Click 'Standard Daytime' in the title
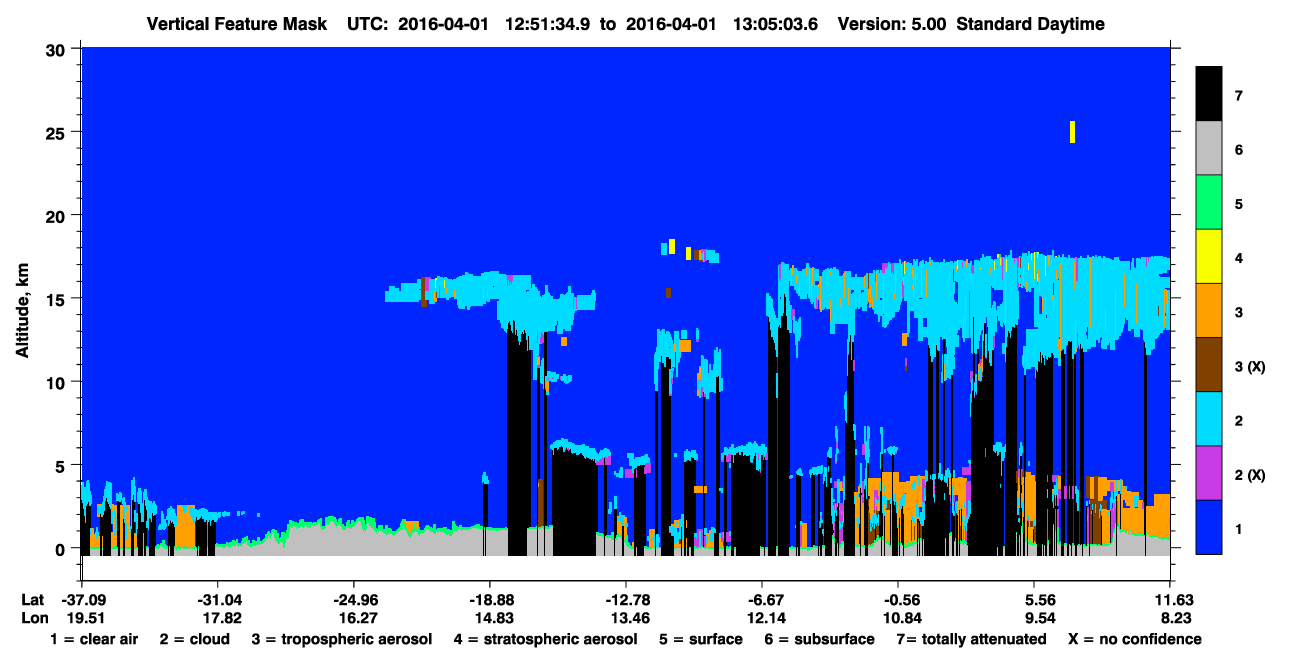This screenshot has width=1300, height=667. pos(1031,24)
